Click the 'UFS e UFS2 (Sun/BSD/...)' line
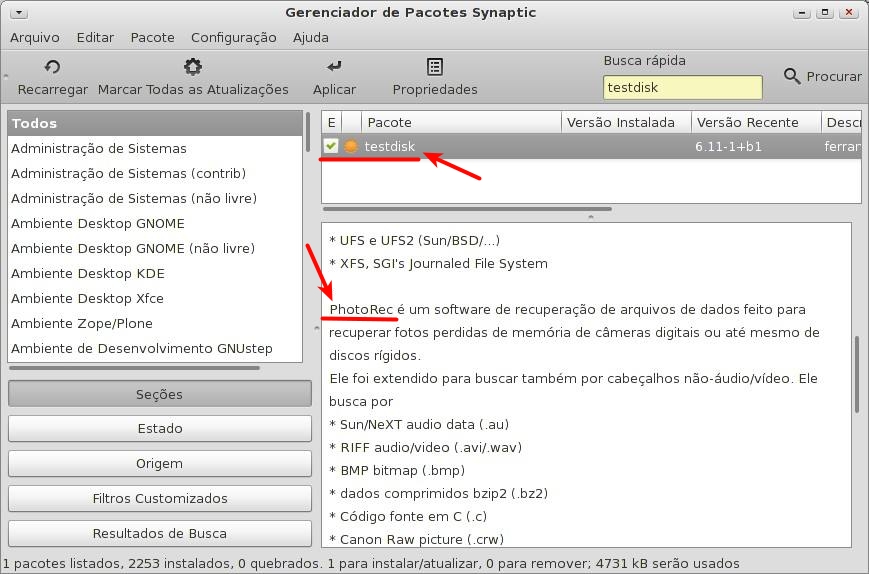 [x=415, y=240]
